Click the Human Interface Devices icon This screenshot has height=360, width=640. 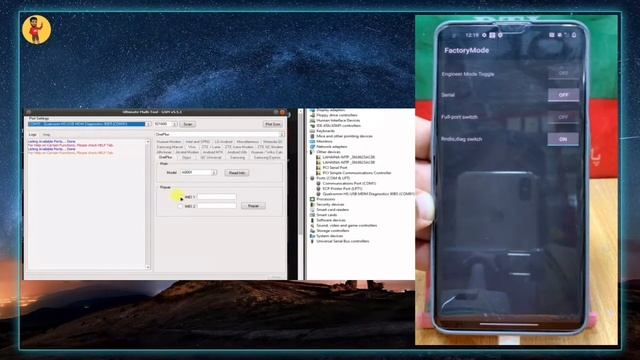point(312,120)
